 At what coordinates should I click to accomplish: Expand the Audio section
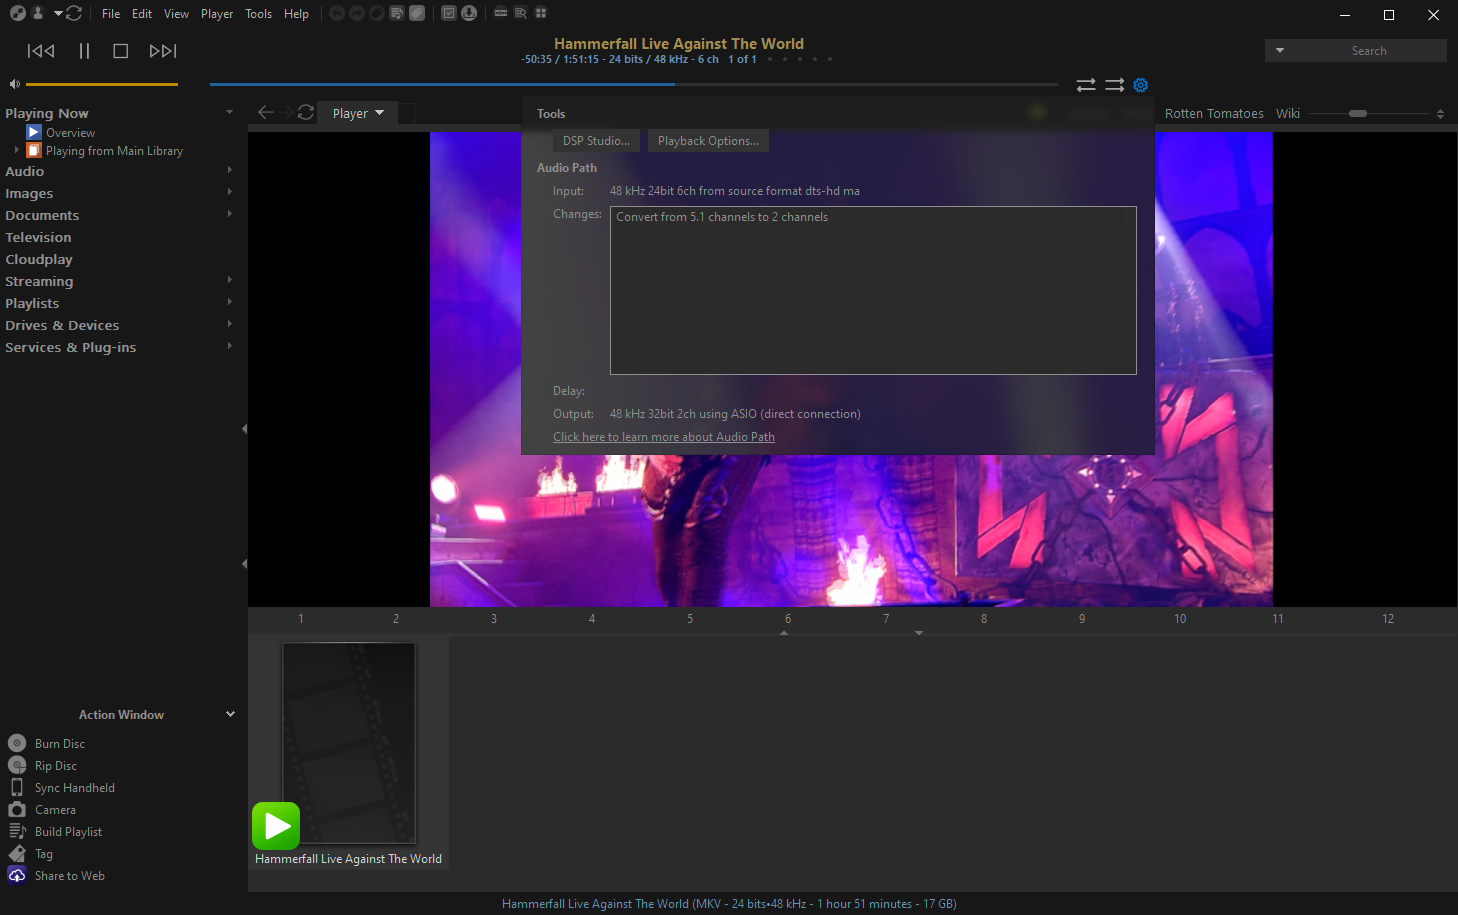click(x=230, y=170)
